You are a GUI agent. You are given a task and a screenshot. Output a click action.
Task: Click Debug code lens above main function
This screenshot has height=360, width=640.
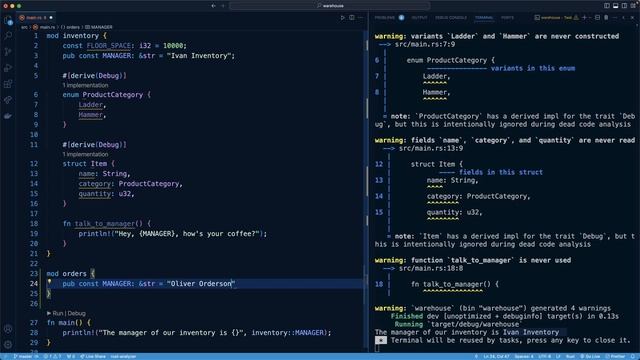click(x=76, y=313)
